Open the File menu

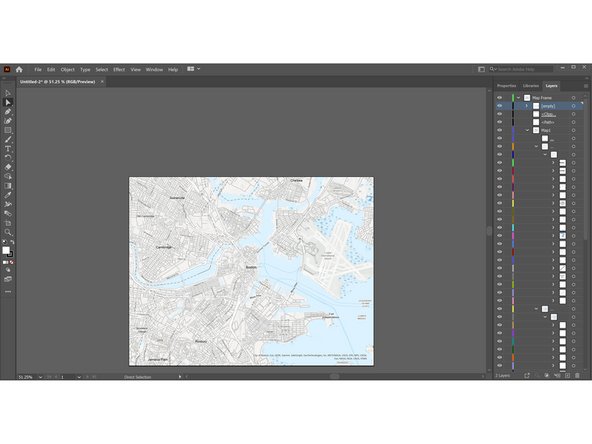pyautogui.click(x=38, y=69)
